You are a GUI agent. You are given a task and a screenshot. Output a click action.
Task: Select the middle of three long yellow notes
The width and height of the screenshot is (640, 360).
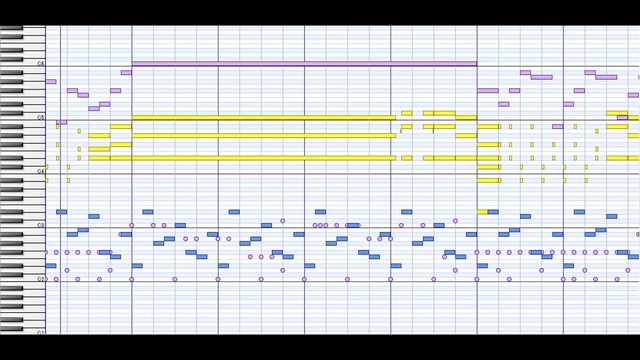pos(264,136)
